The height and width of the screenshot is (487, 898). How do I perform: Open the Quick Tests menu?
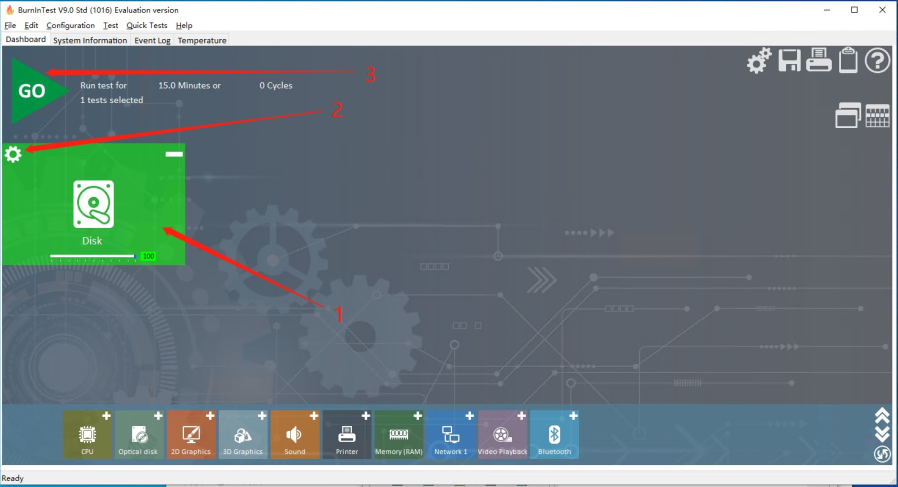(x=147, y=25)
